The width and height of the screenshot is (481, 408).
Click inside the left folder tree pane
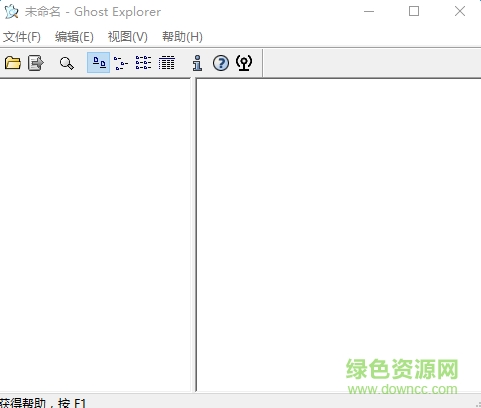[x=95, y=235]
